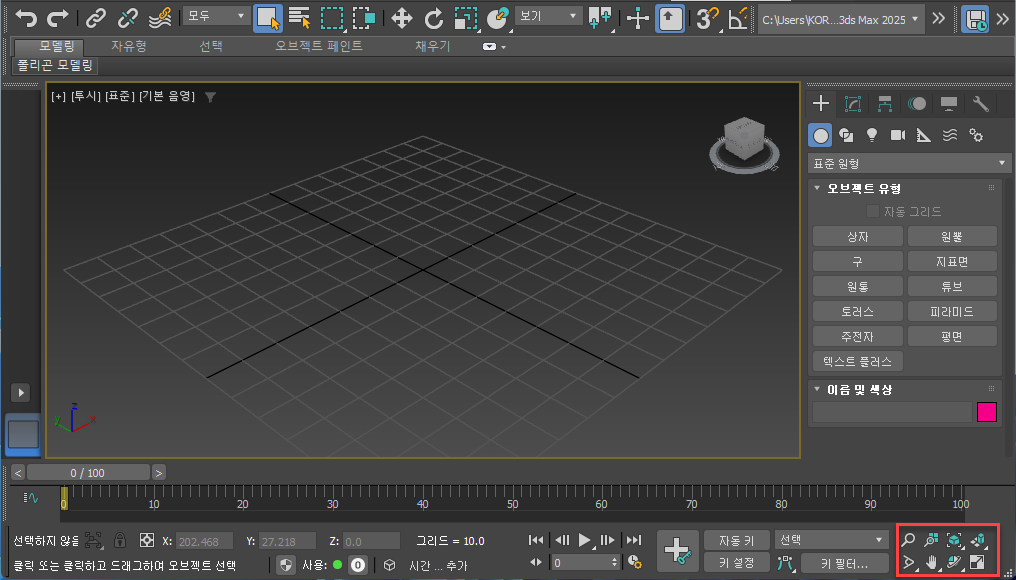The width and height of the screenshot is (1016, 580).
Task: Open the 표준 원형 primitives dropdown
Action: [909, 163]
